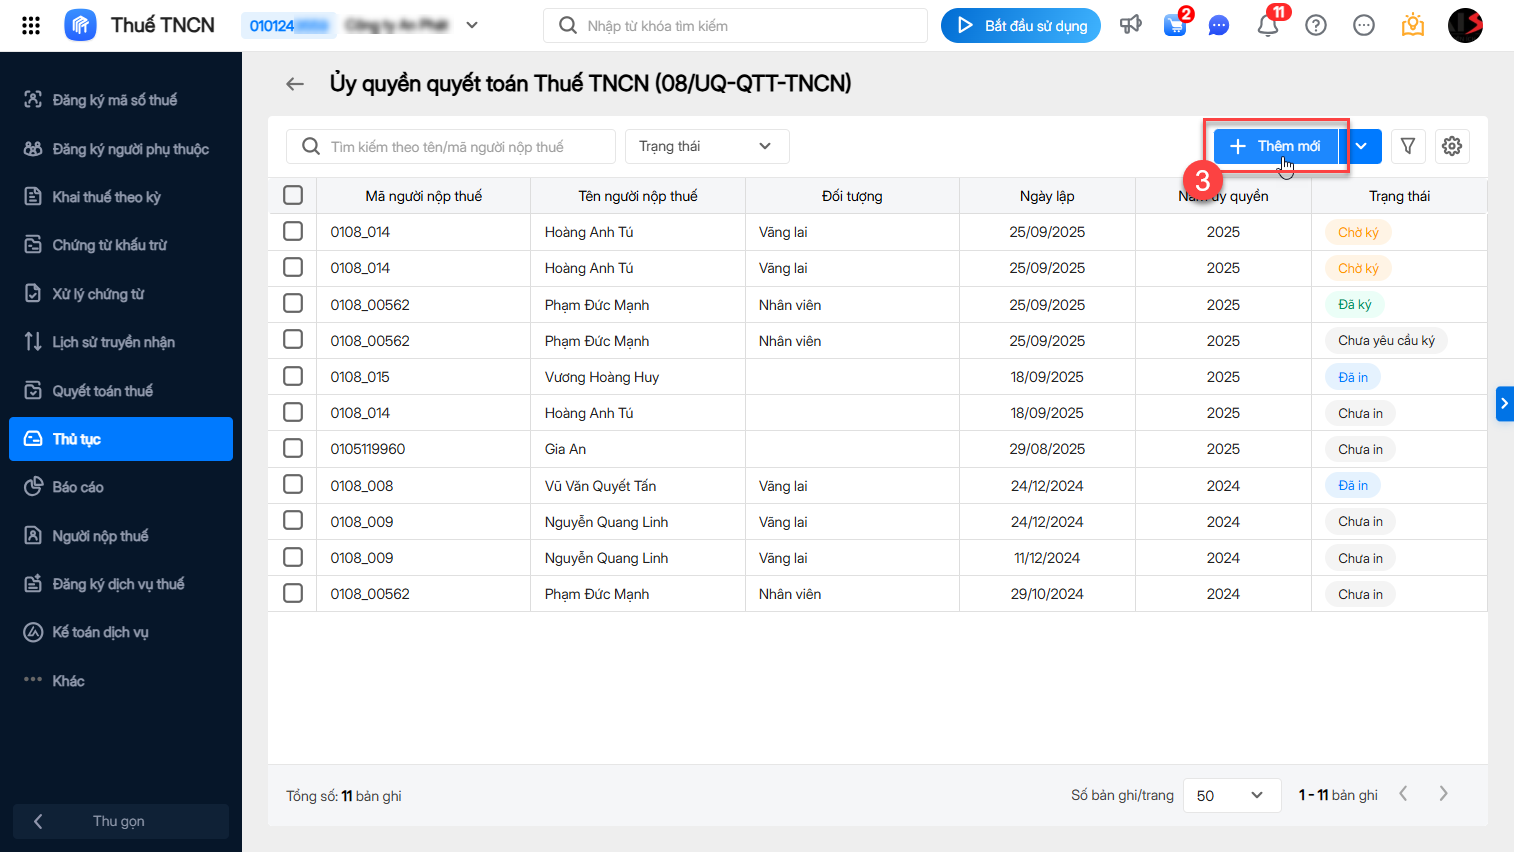The image size is (1514, 852).
Task: Click the Mã người nộp thuế column header
Action: (424, 196)
